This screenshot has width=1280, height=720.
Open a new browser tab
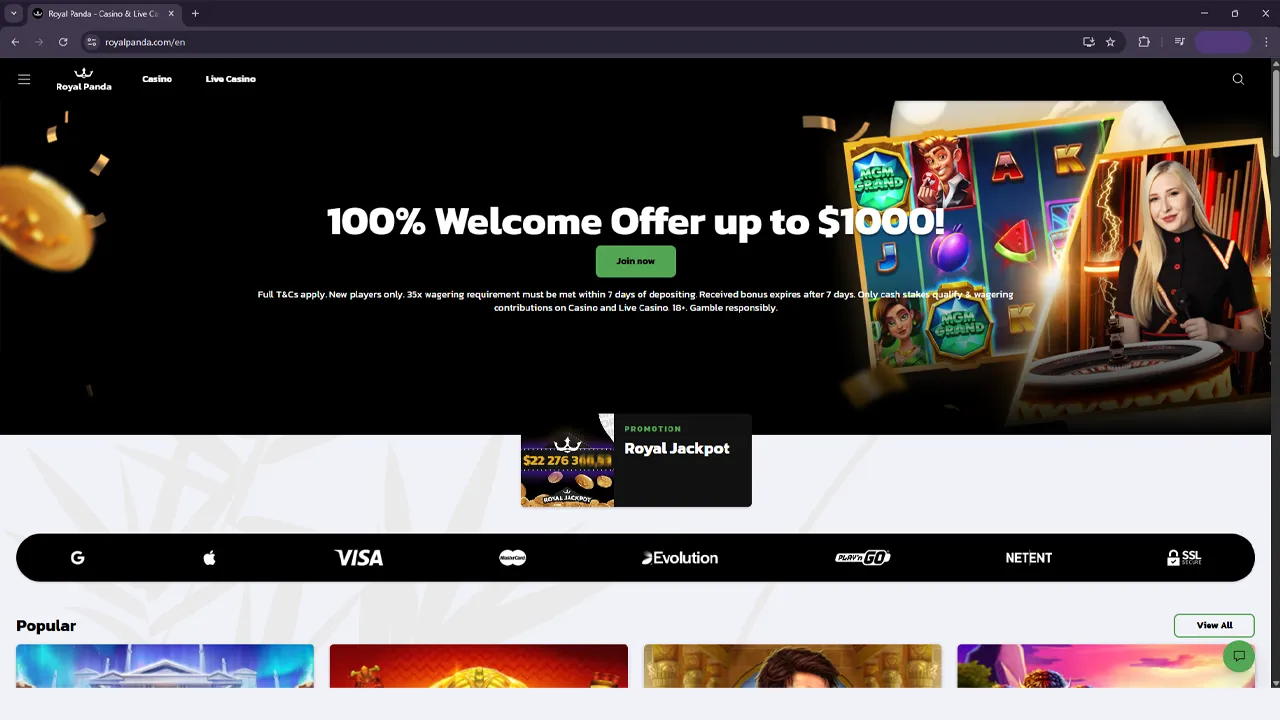(195, 13)
